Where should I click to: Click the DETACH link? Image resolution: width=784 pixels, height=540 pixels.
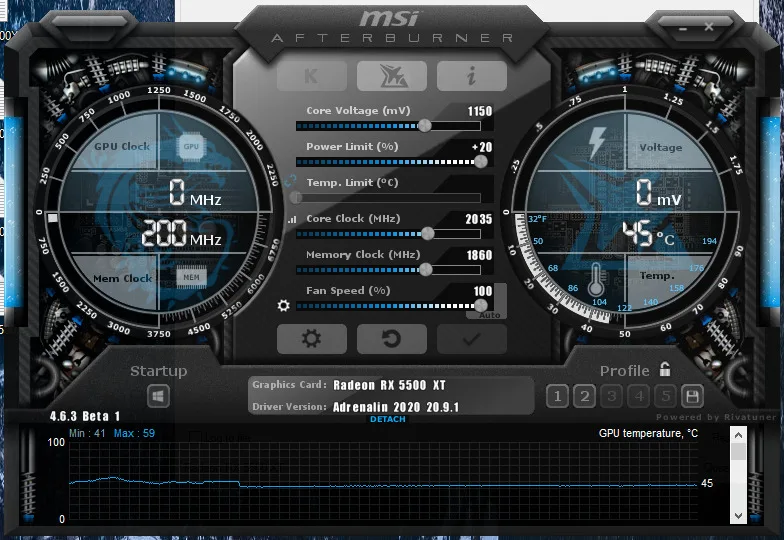(x=388, y=419)
